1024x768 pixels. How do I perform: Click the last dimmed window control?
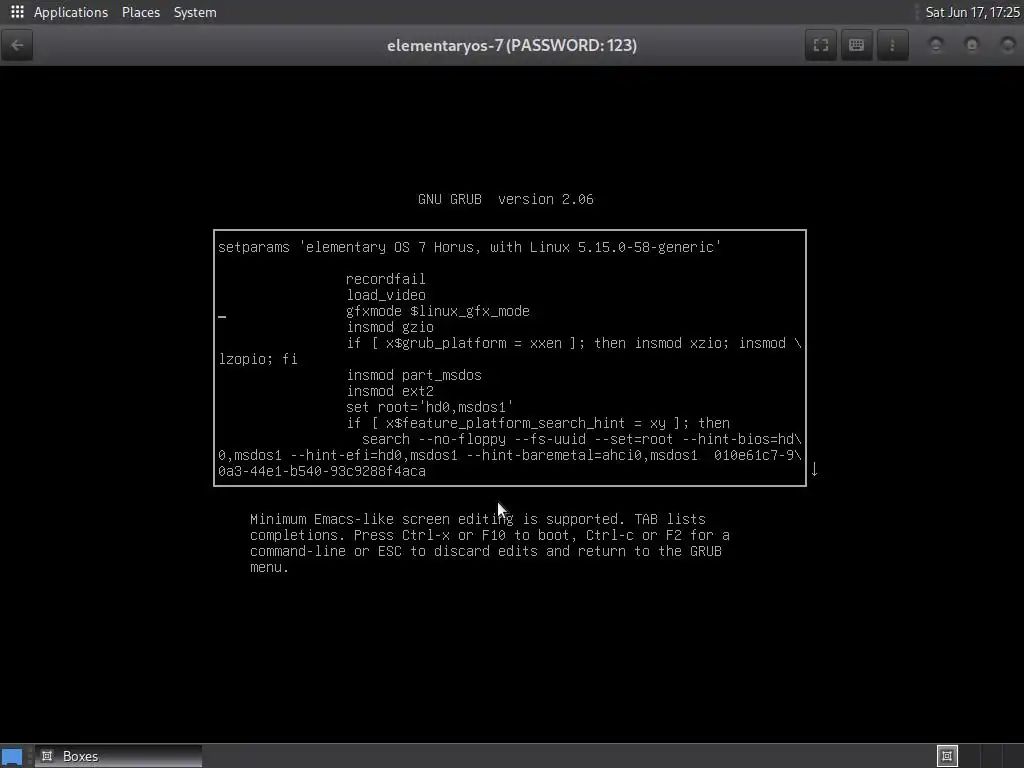click(x=1008, y=44)
